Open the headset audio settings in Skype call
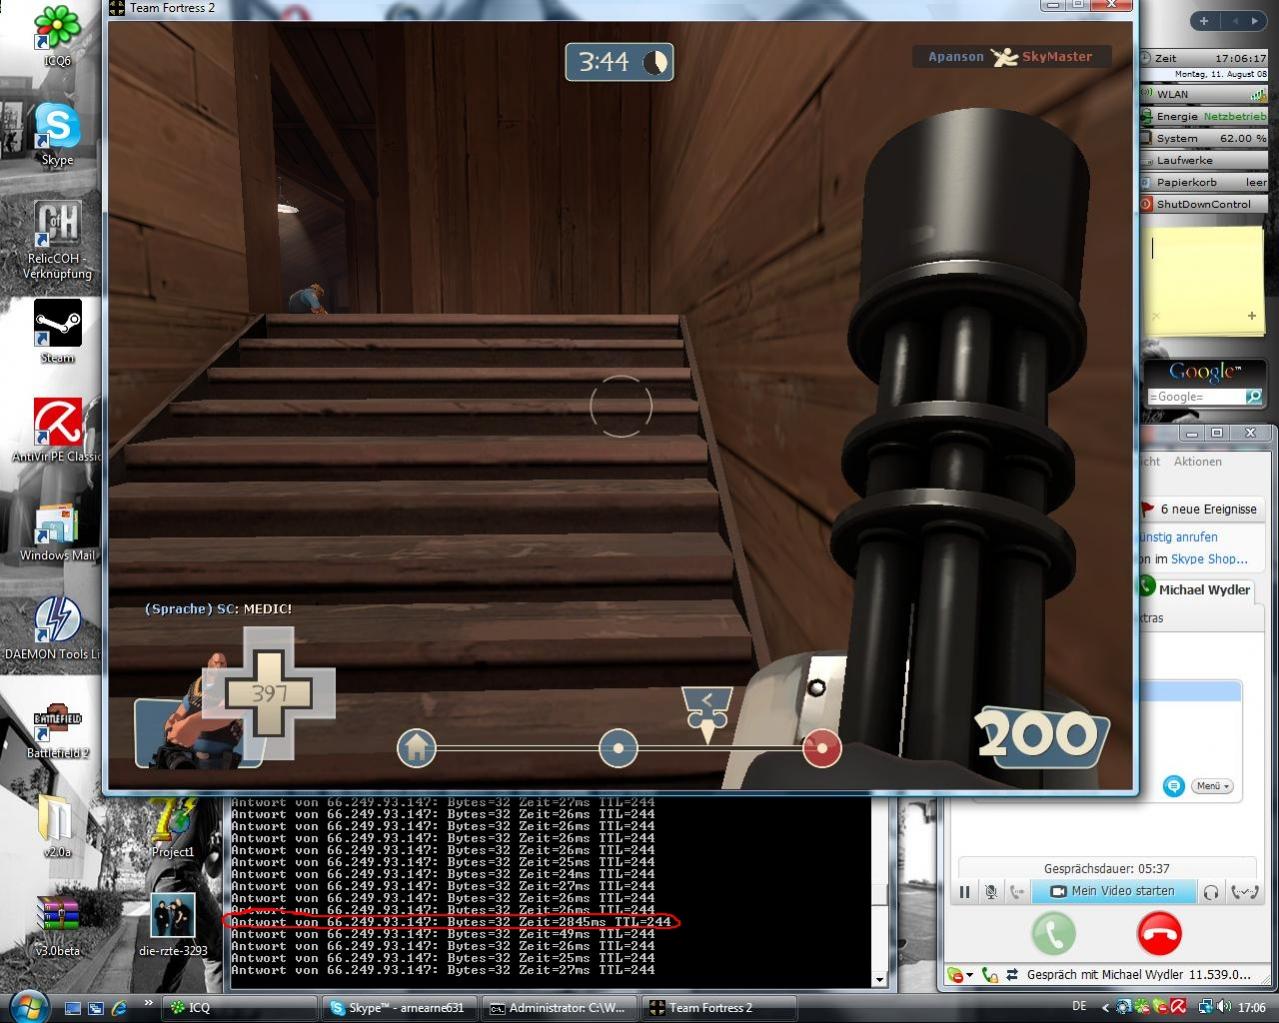Viewport: 1279px width, 1023px height. point(1211,891)
